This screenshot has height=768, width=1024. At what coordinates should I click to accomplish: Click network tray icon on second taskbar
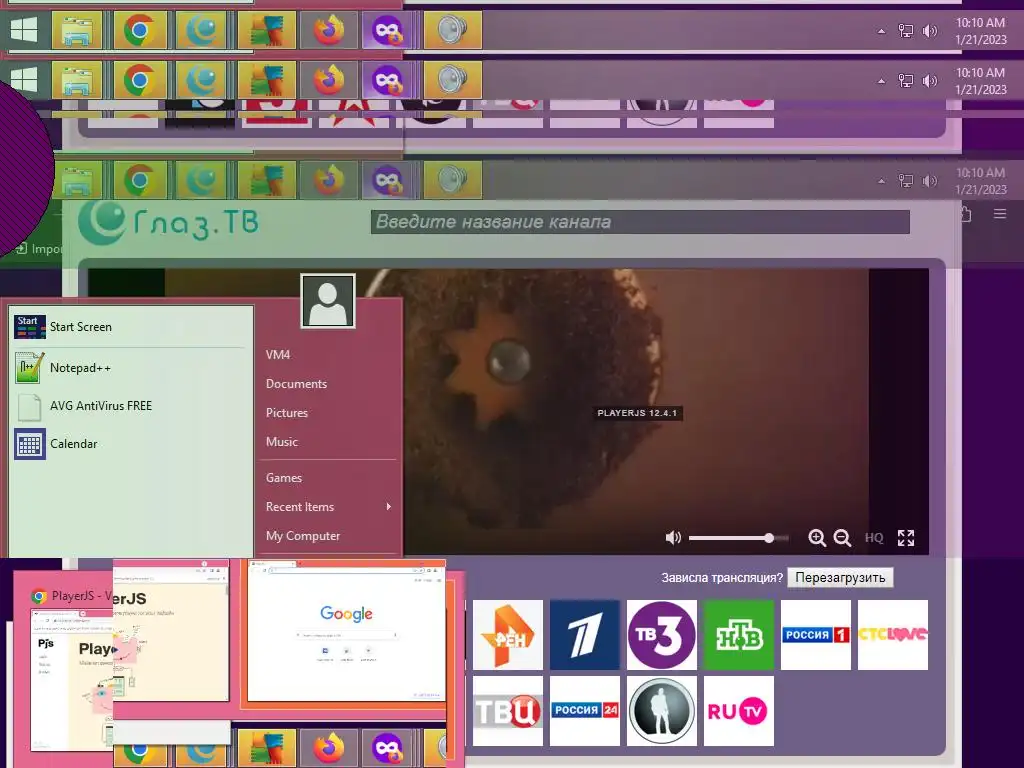[906, 81]
